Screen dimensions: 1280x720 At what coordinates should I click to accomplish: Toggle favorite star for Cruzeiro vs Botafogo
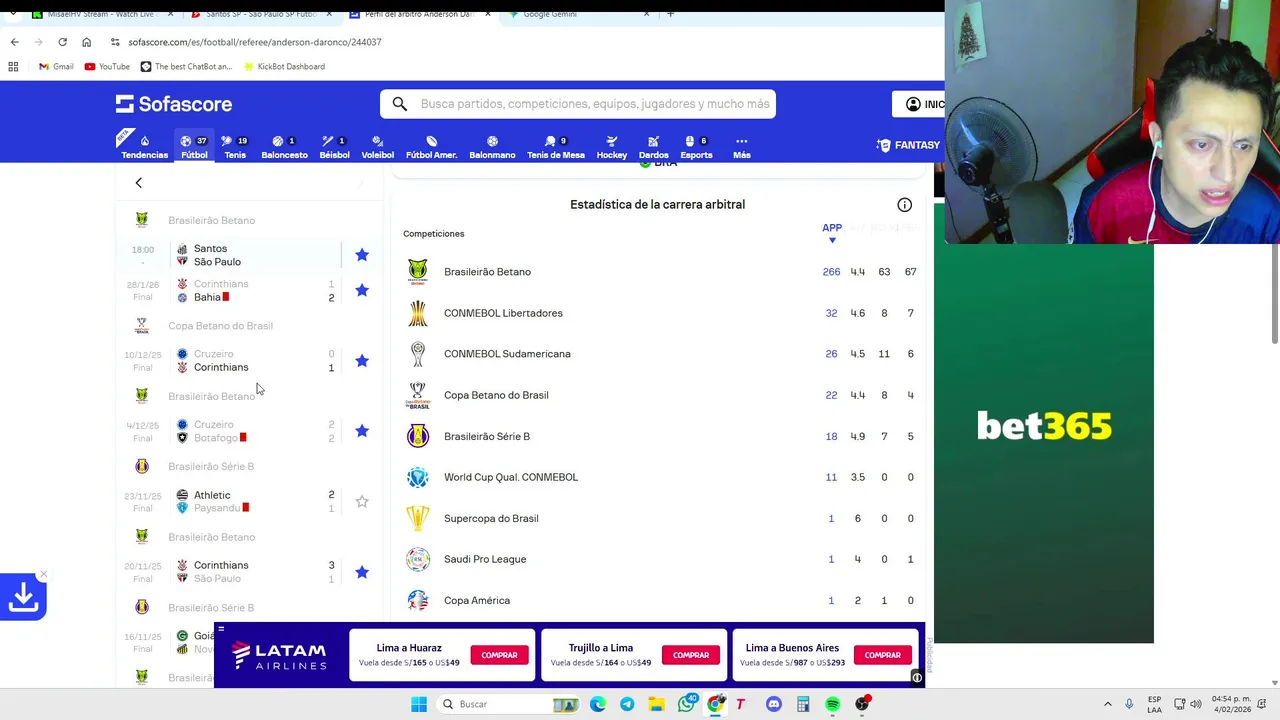(x=362, y=431)
